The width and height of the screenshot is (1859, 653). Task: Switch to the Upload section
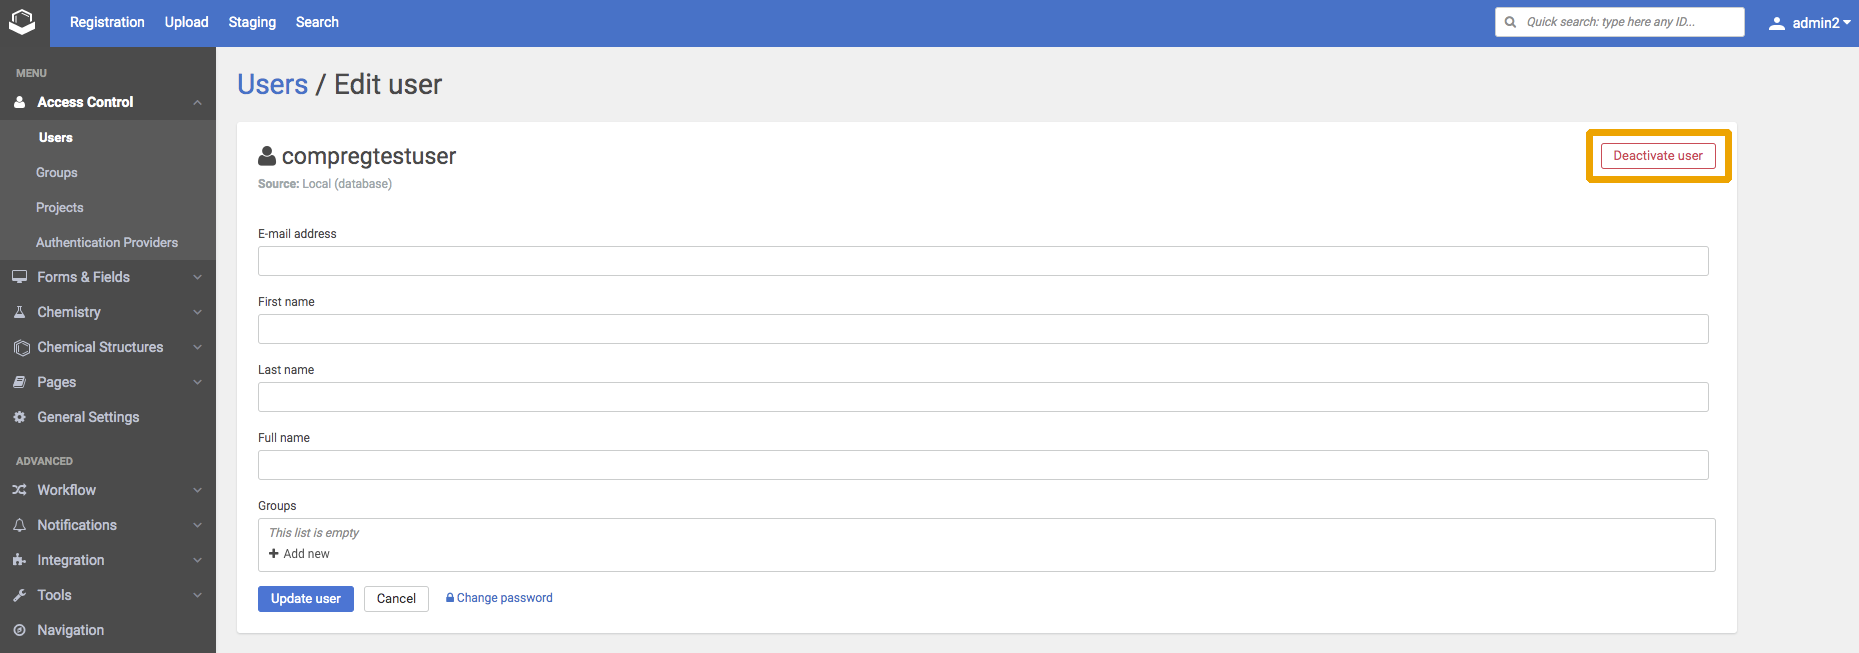185,21
